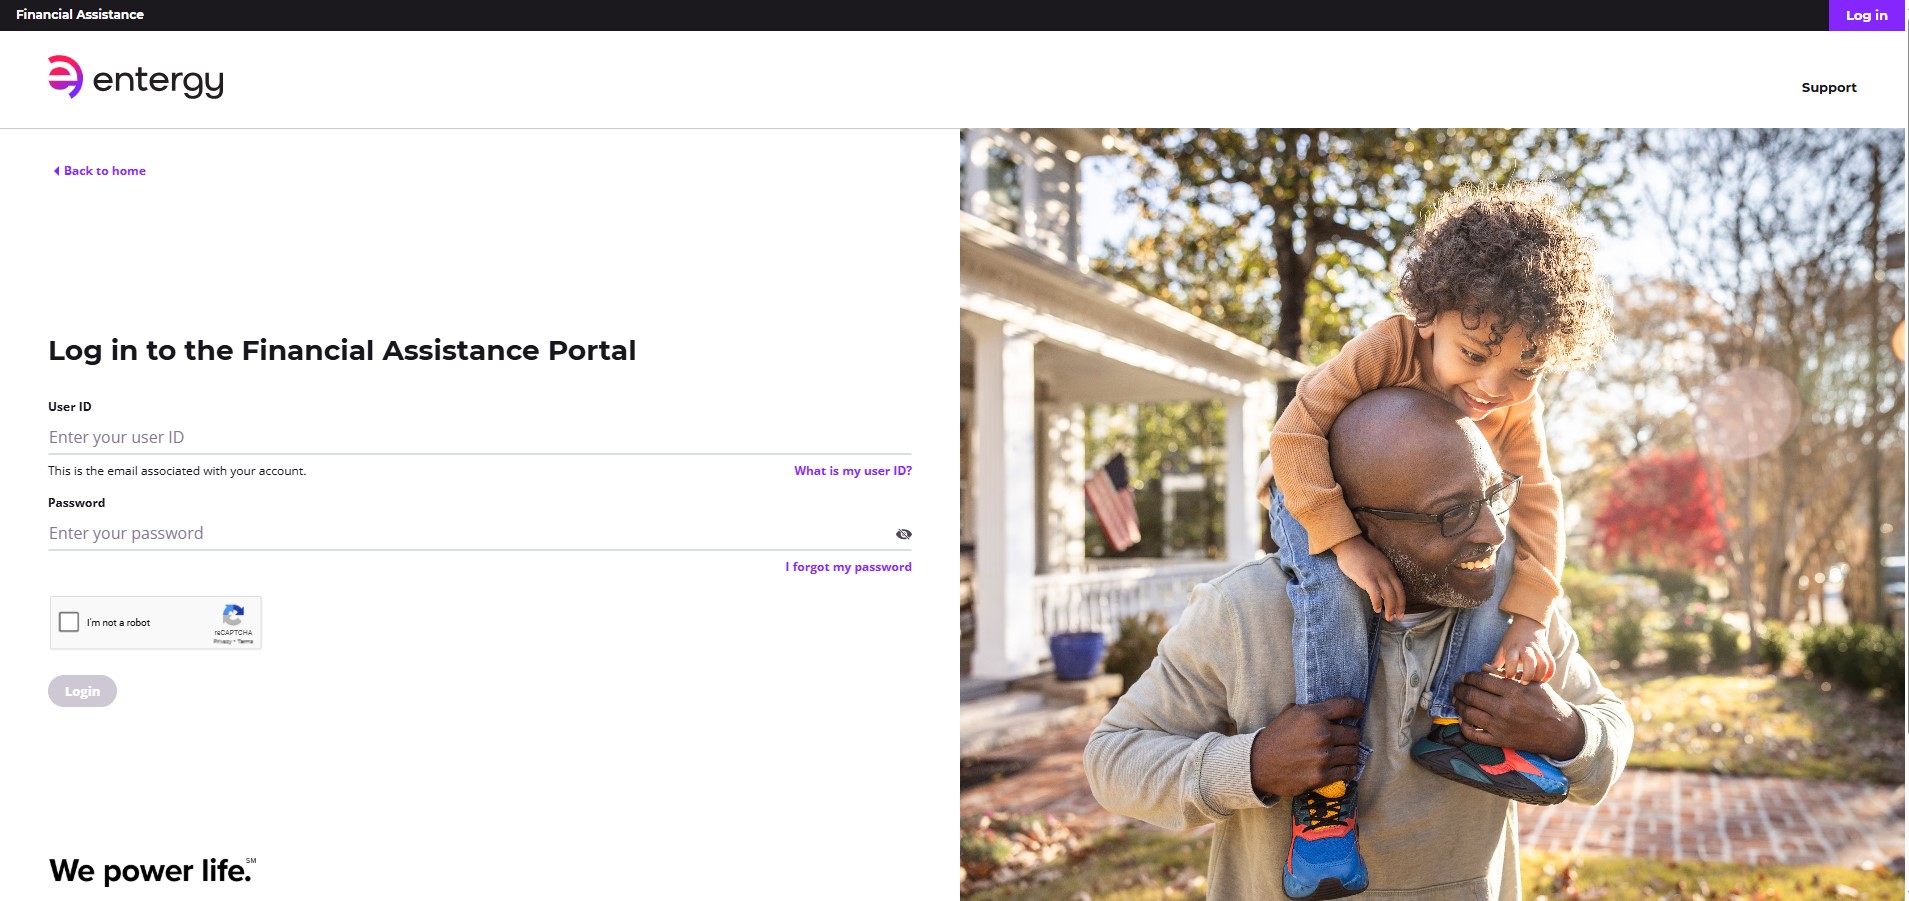The height and width of the screenshot is (901, 1909).
Task: Open the Support page
Action: coord(1829,88)
